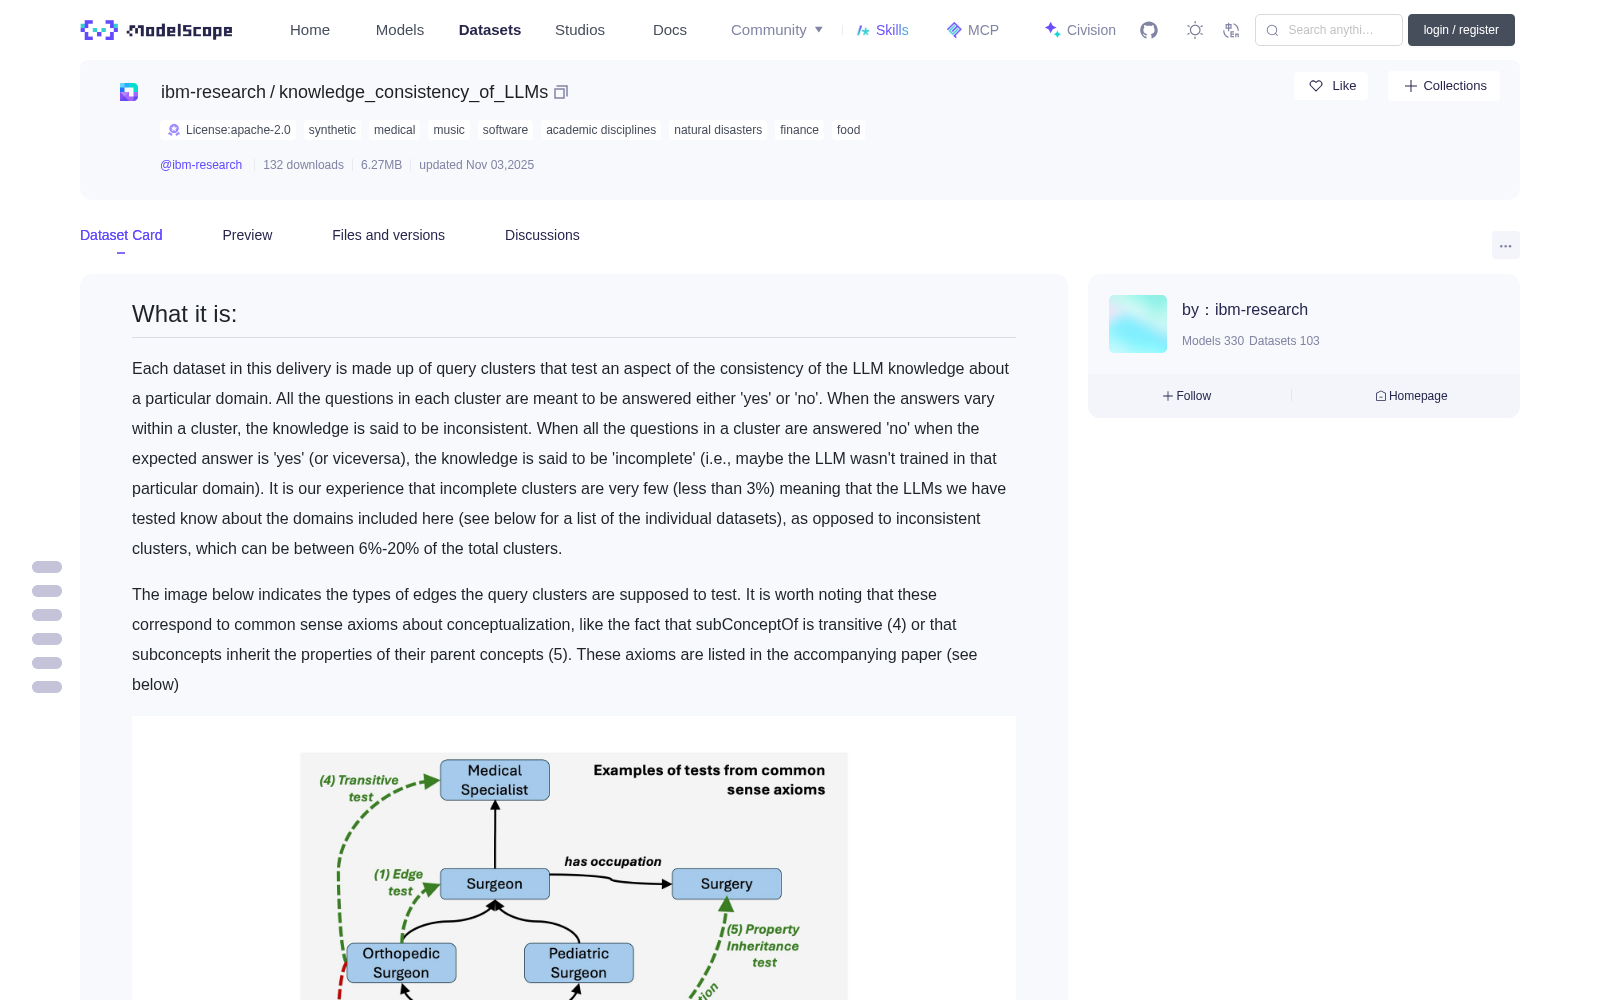Screen dimensions: 1600x1000
Task: Click the ibm-research dataset avatar icon
Action: coord(129,92)
